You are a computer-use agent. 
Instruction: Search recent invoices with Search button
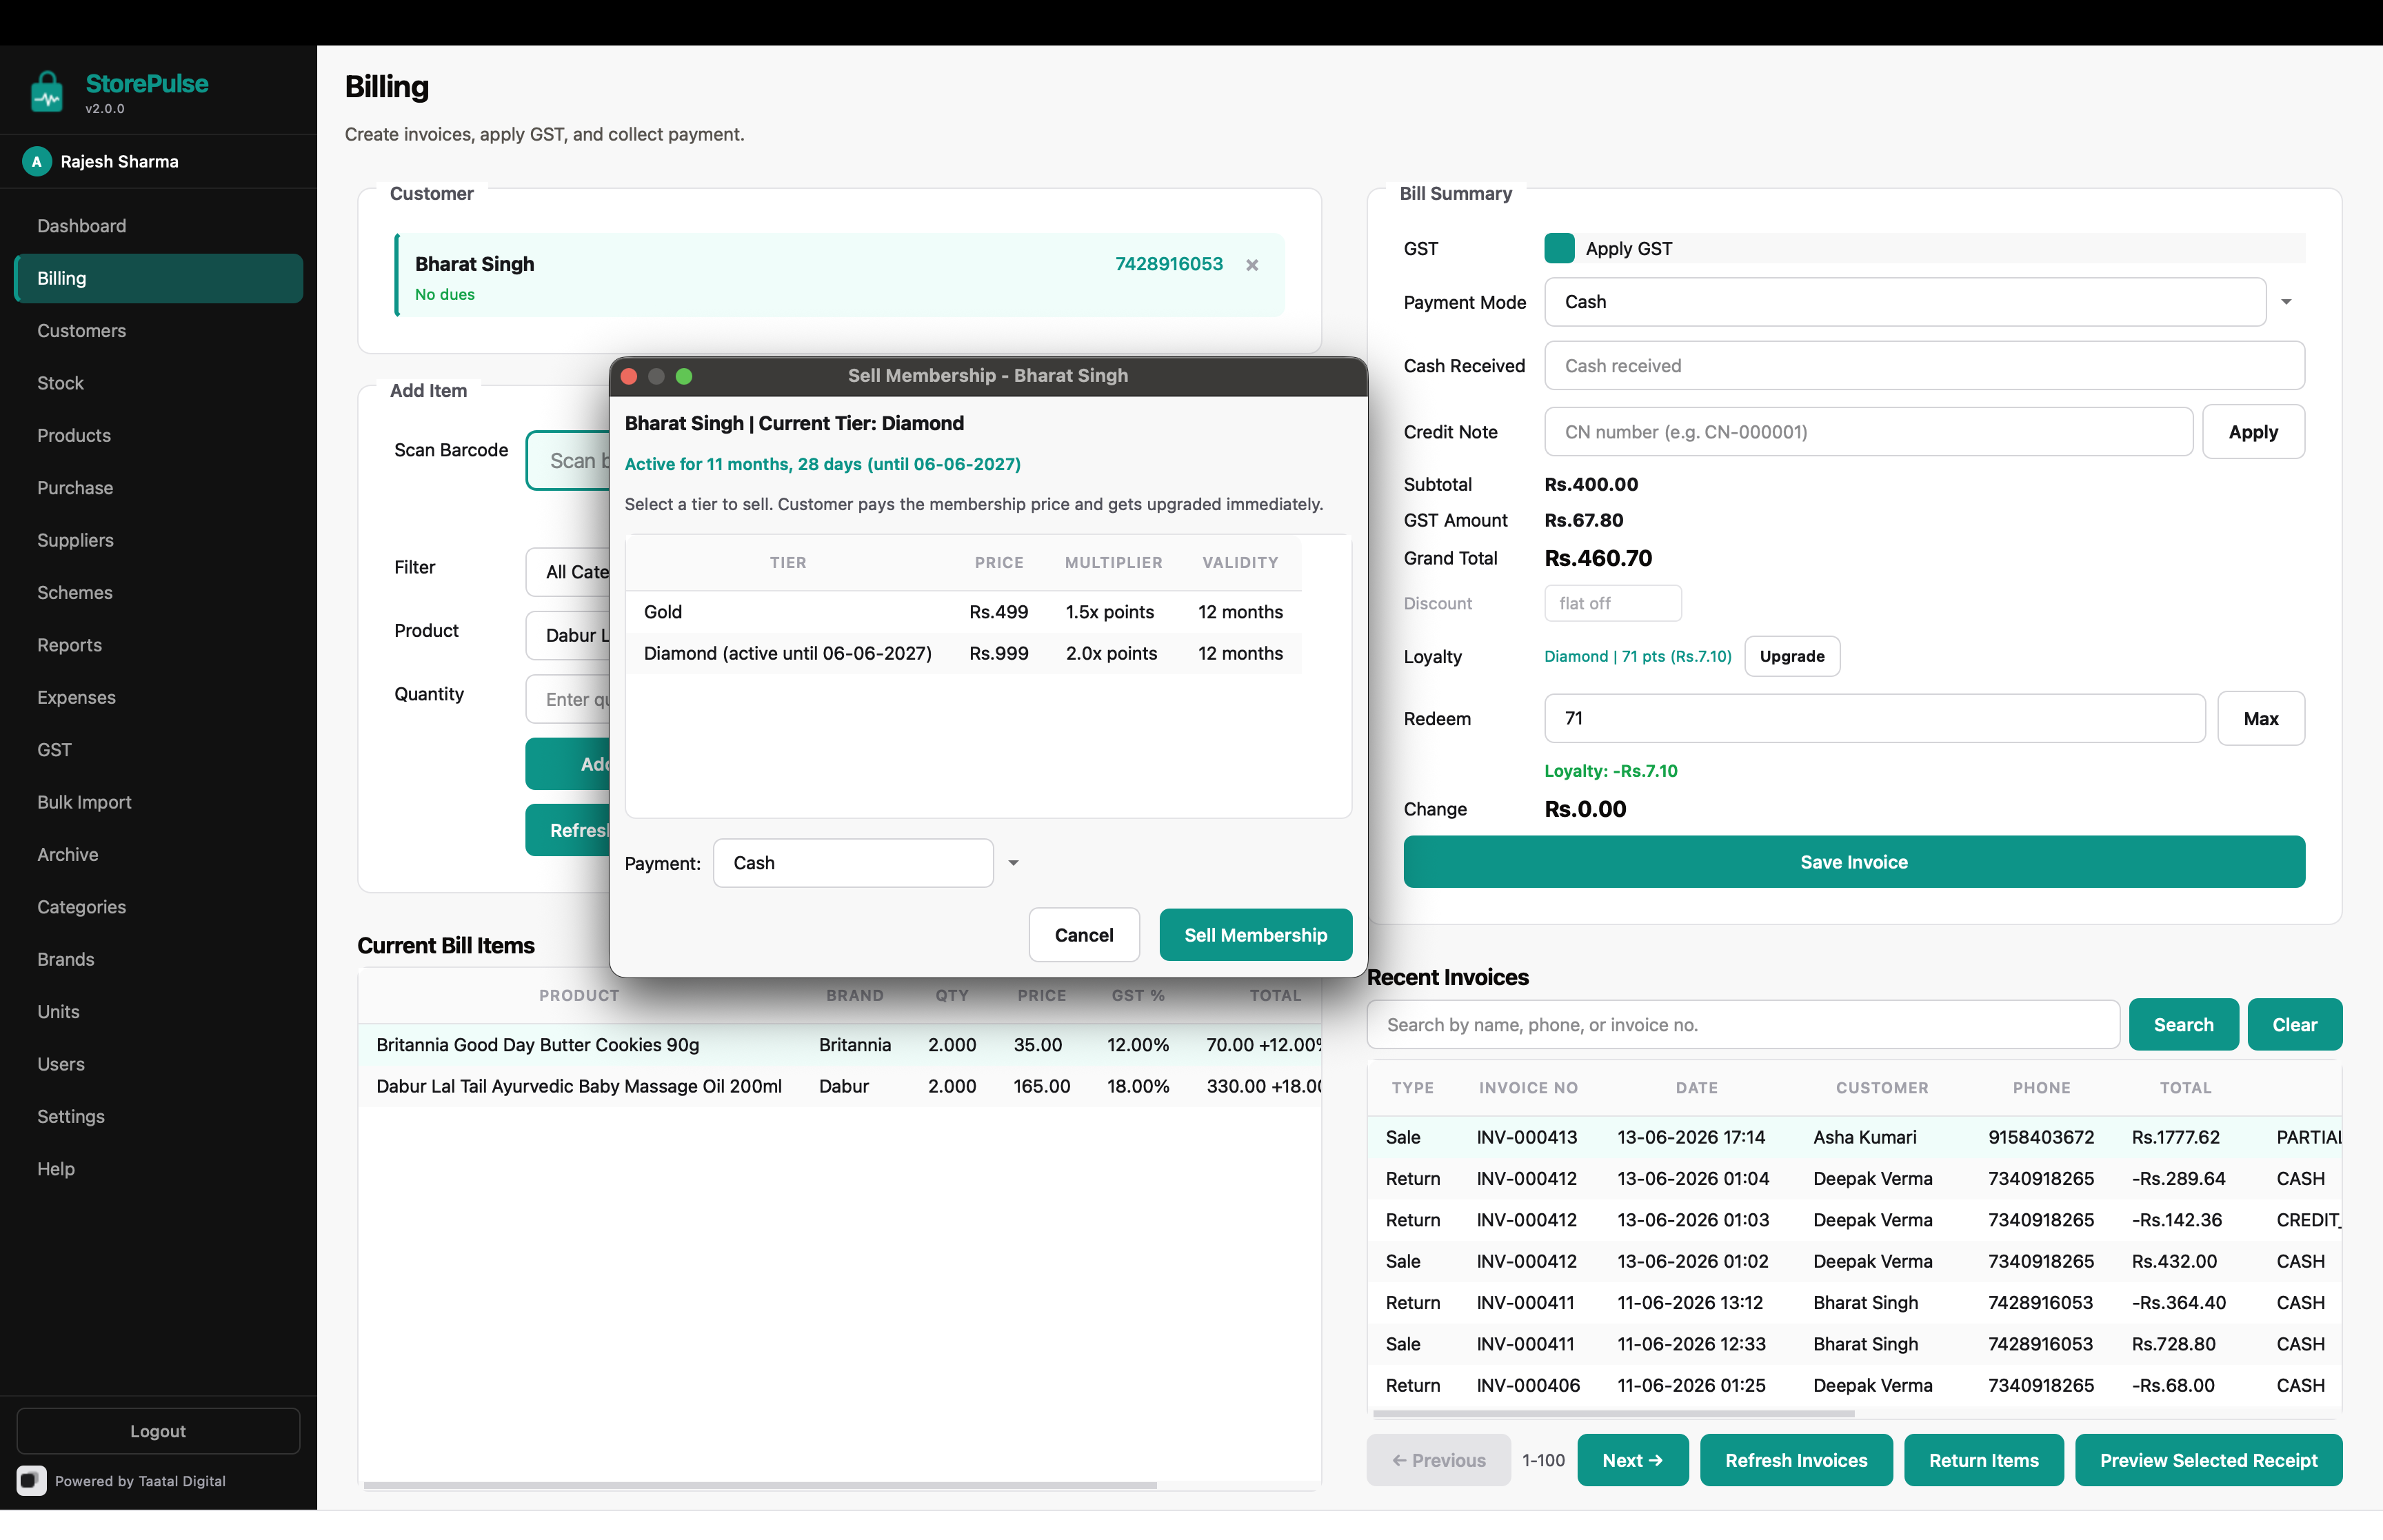[2184, 1025]
